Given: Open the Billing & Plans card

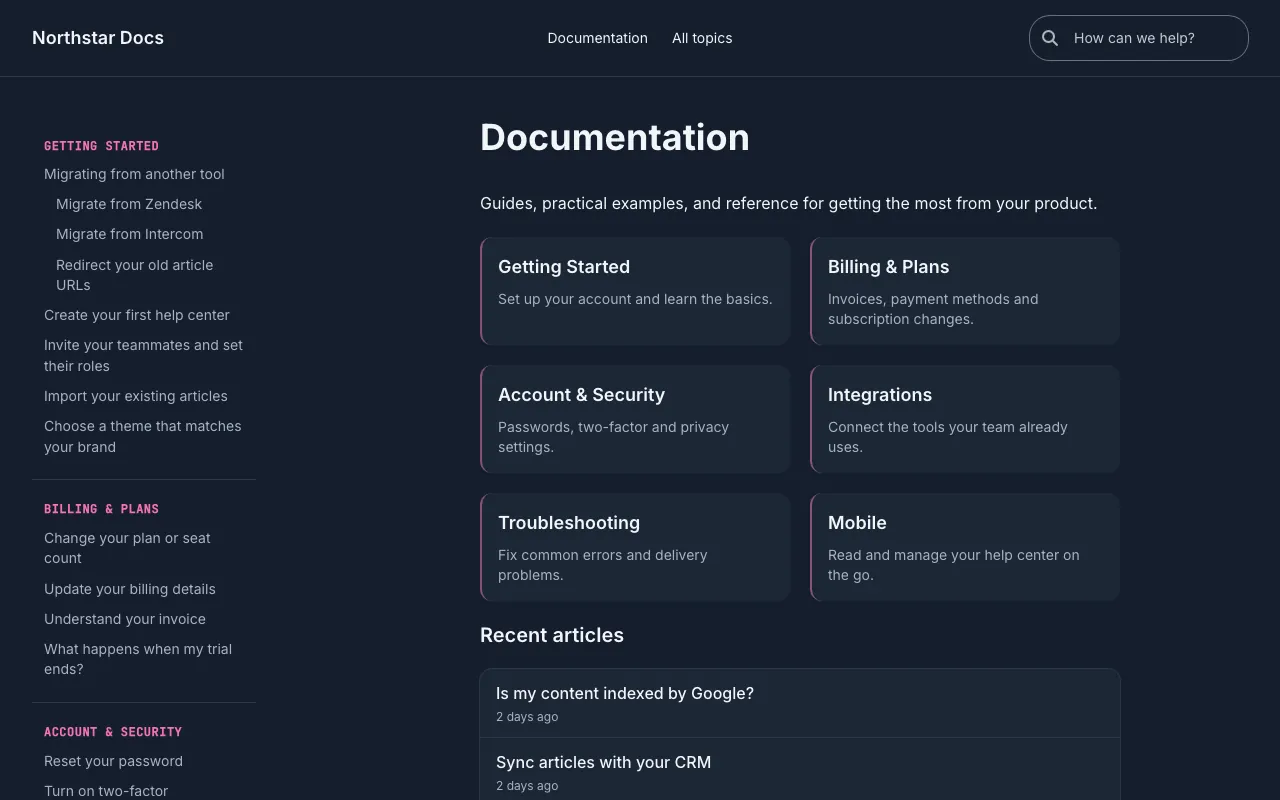Looking at the screenshot, I should pyautogui.click(x=965, y=291).
